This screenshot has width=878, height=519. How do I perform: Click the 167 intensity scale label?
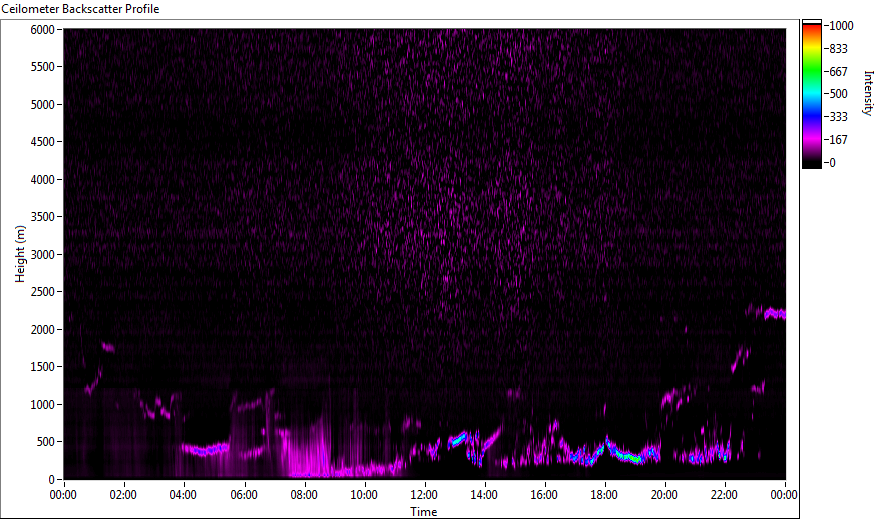tap(838, 140)
